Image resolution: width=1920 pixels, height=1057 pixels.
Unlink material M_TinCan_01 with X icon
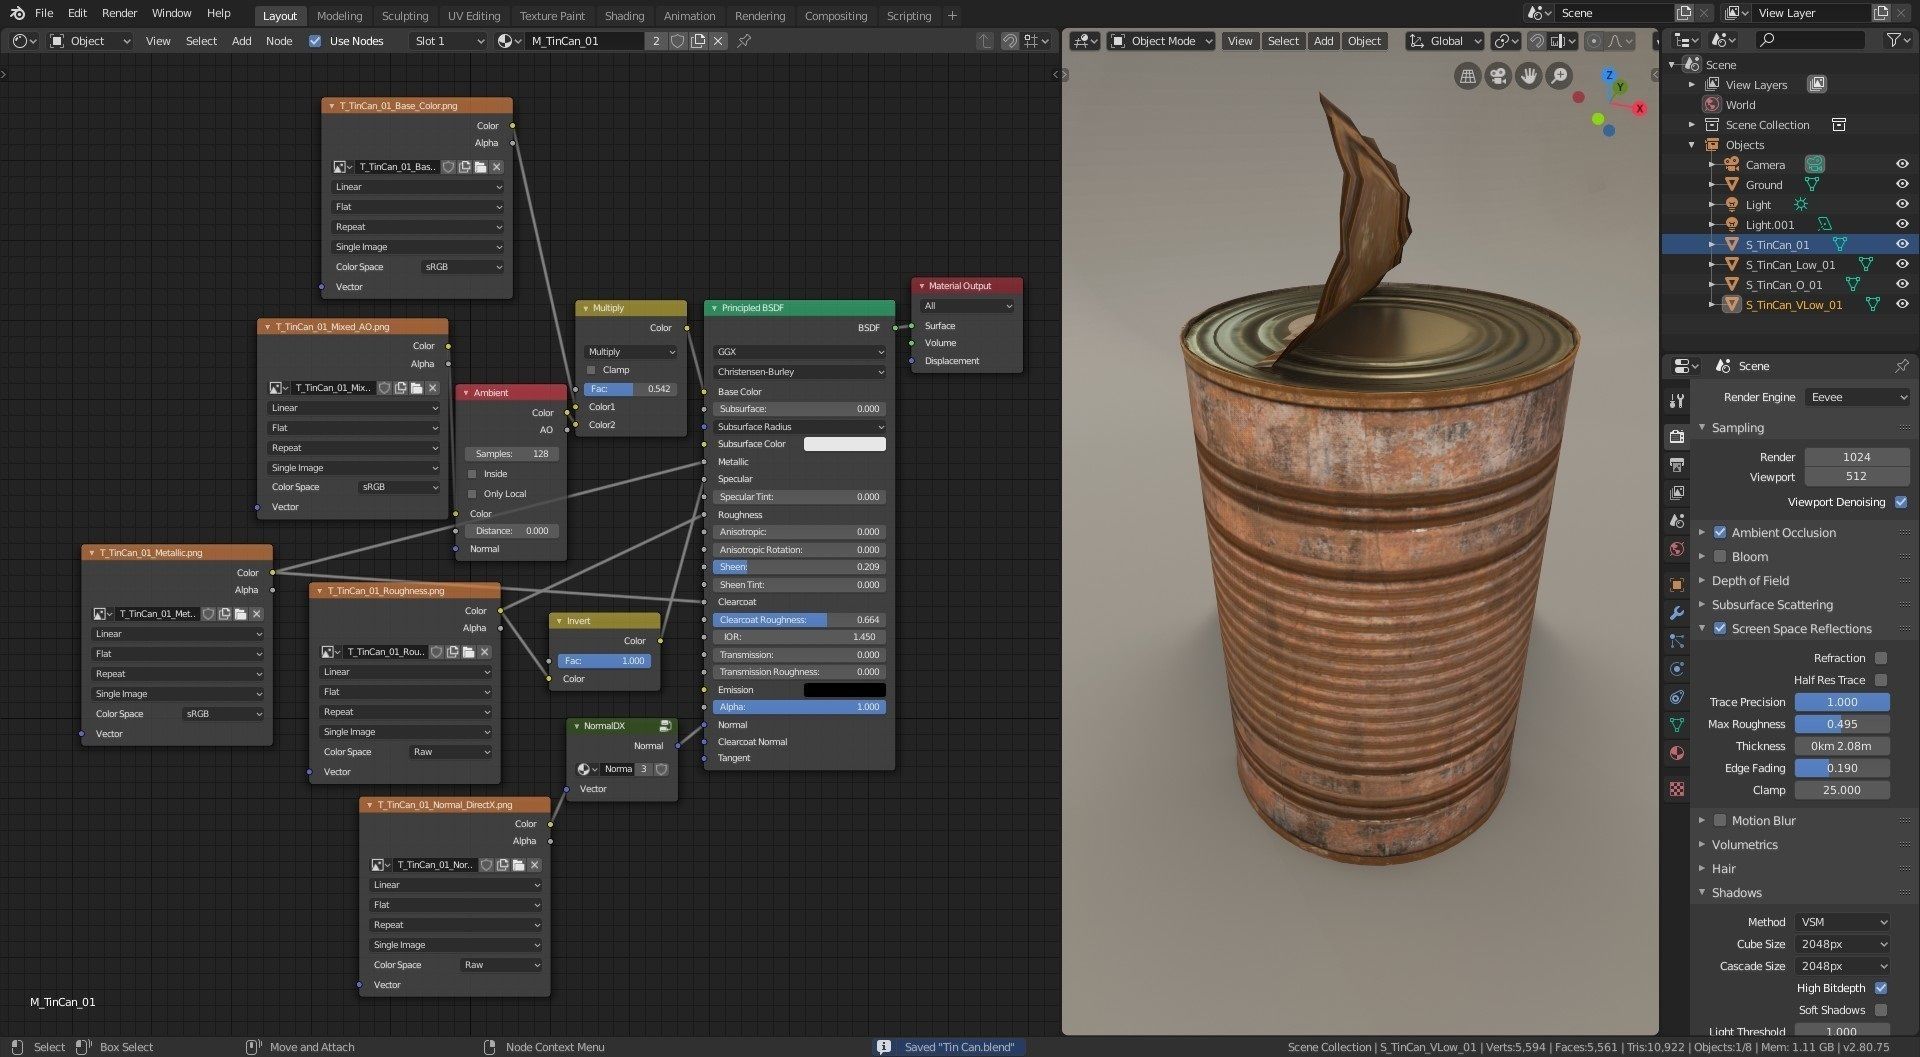pyautogui.click(x=718, y=41)
